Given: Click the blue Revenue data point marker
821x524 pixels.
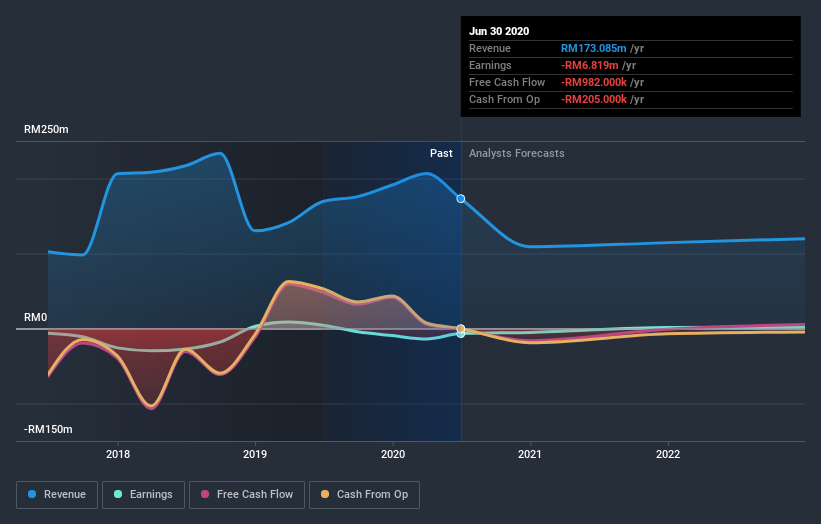Looking at the screenshot, I should (461, 199).
